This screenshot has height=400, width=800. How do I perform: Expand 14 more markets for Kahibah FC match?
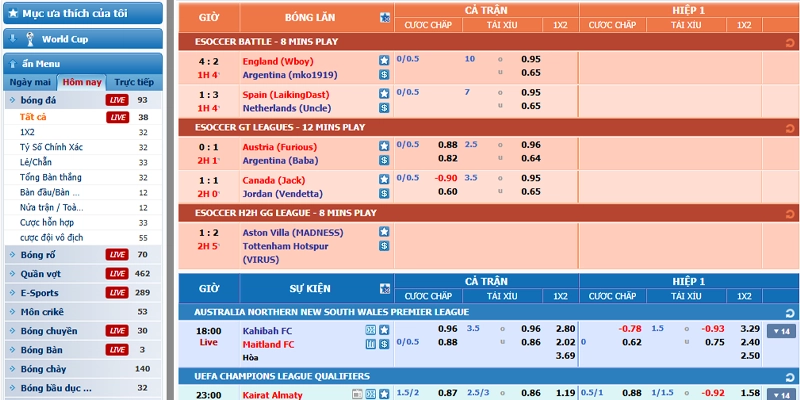click(781, 331)
